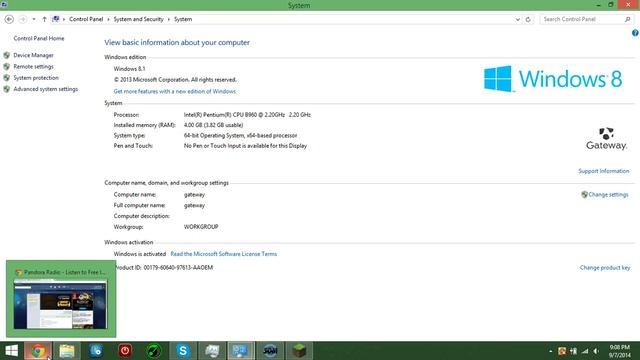Open Advanced system settings
This screenshot has height=360, width=640.
(x=46, y=89)
